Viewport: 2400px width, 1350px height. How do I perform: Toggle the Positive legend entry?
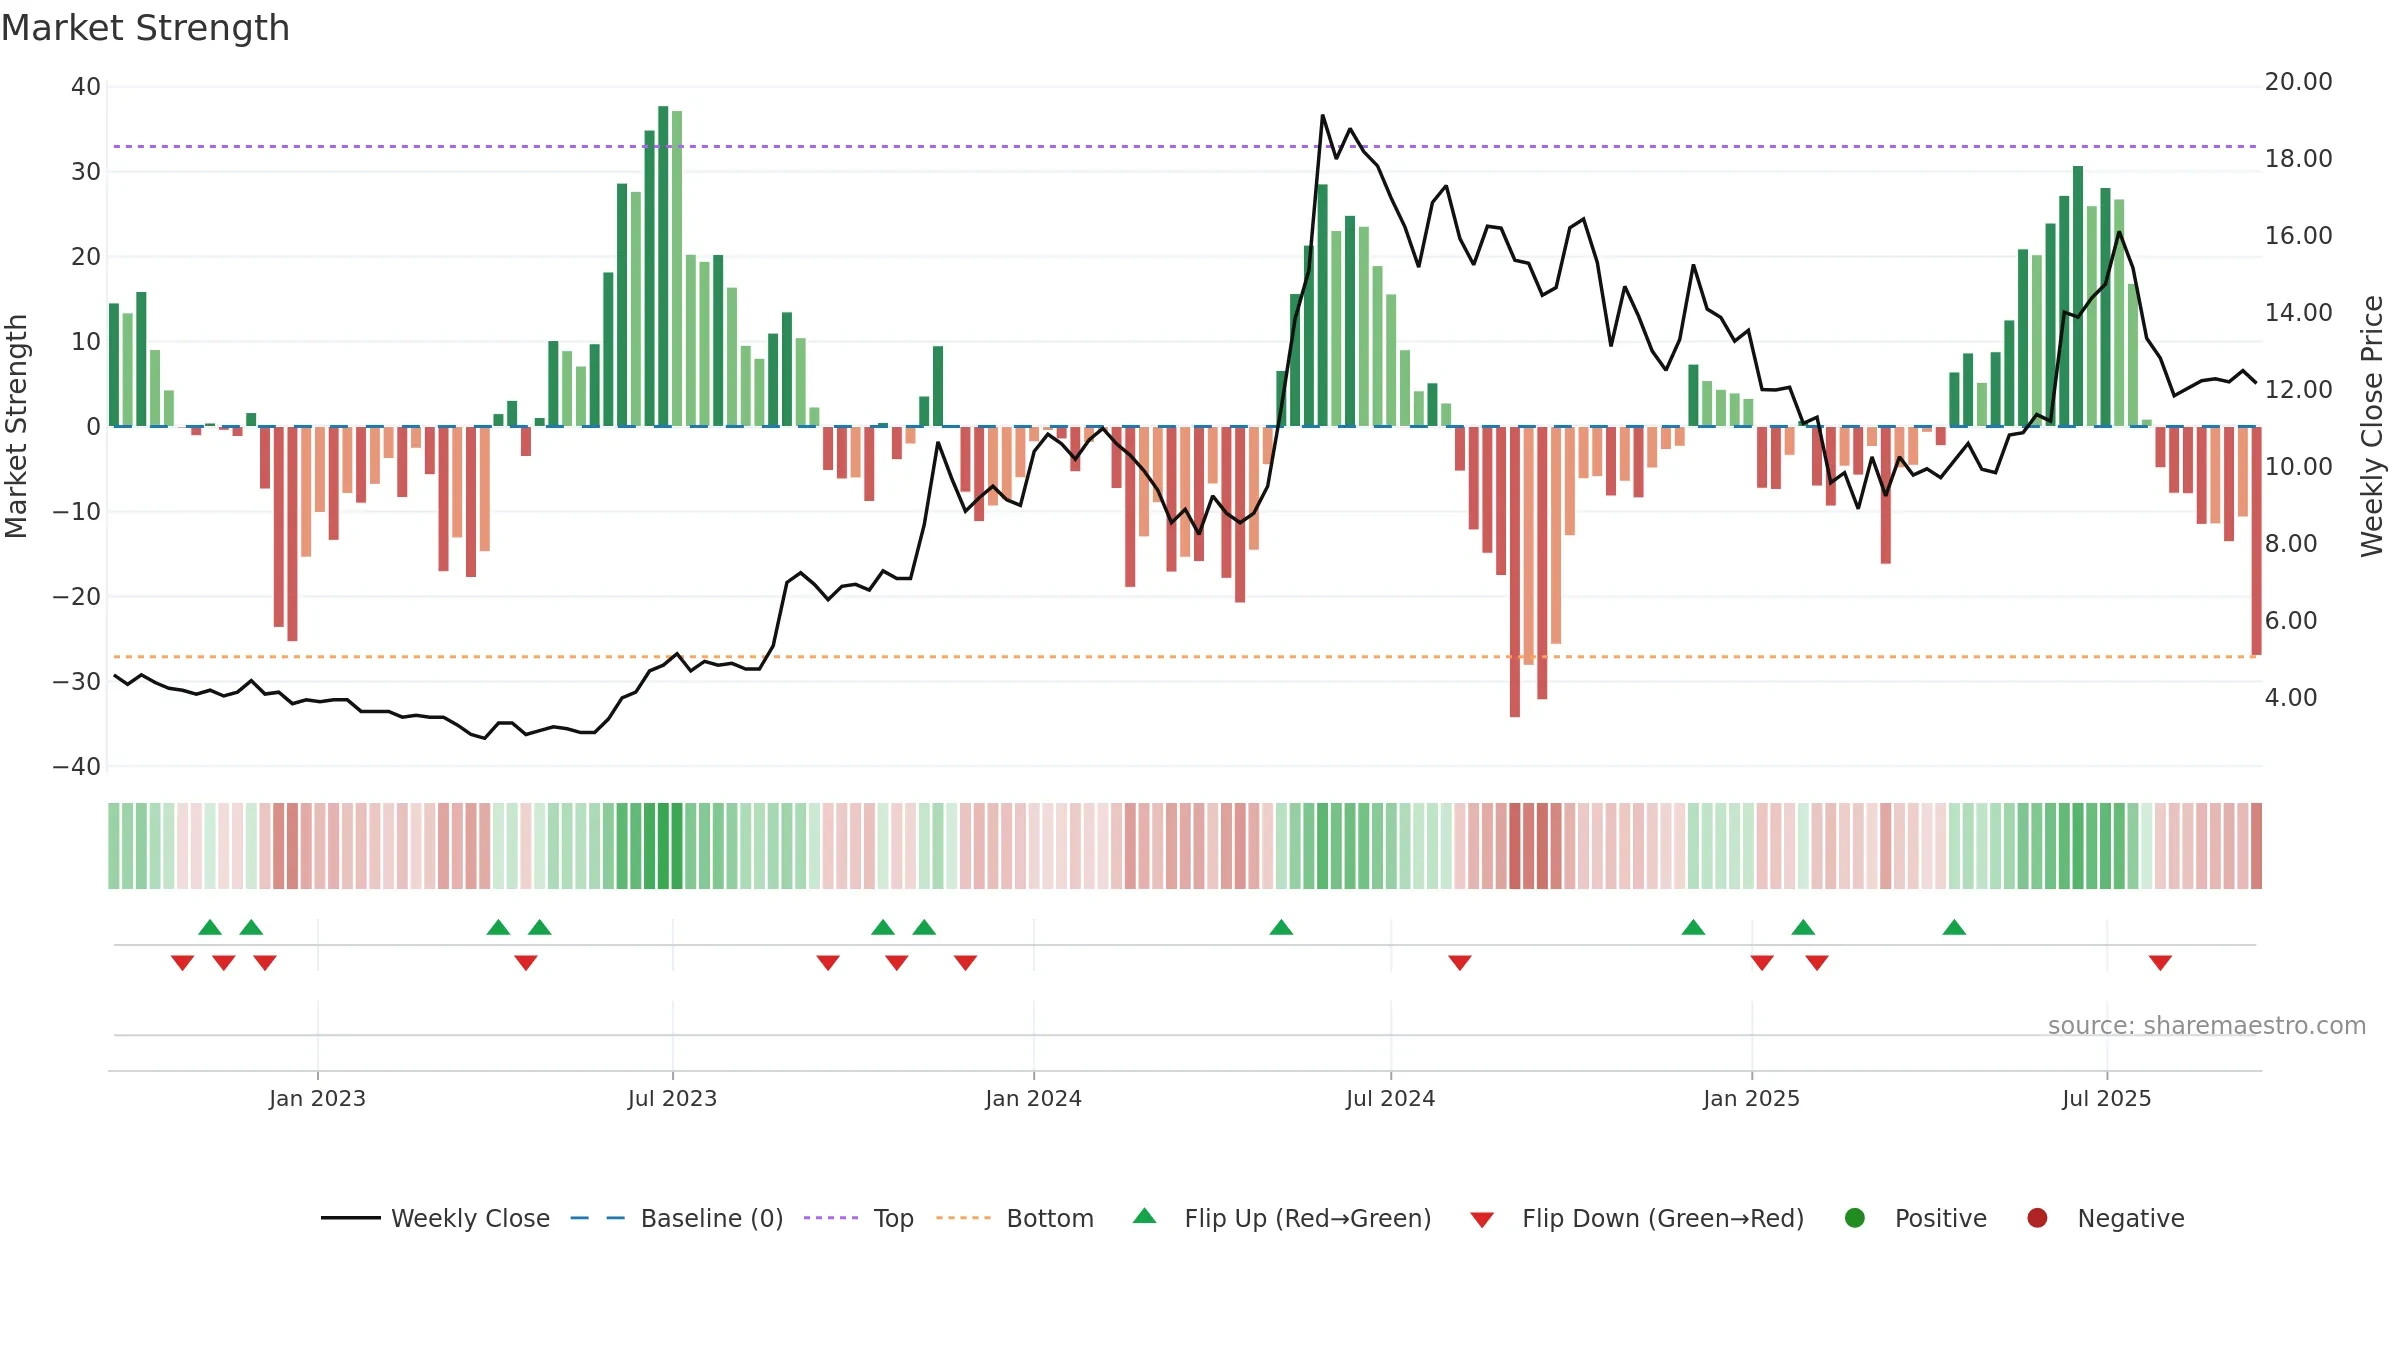(1915, 1218)
